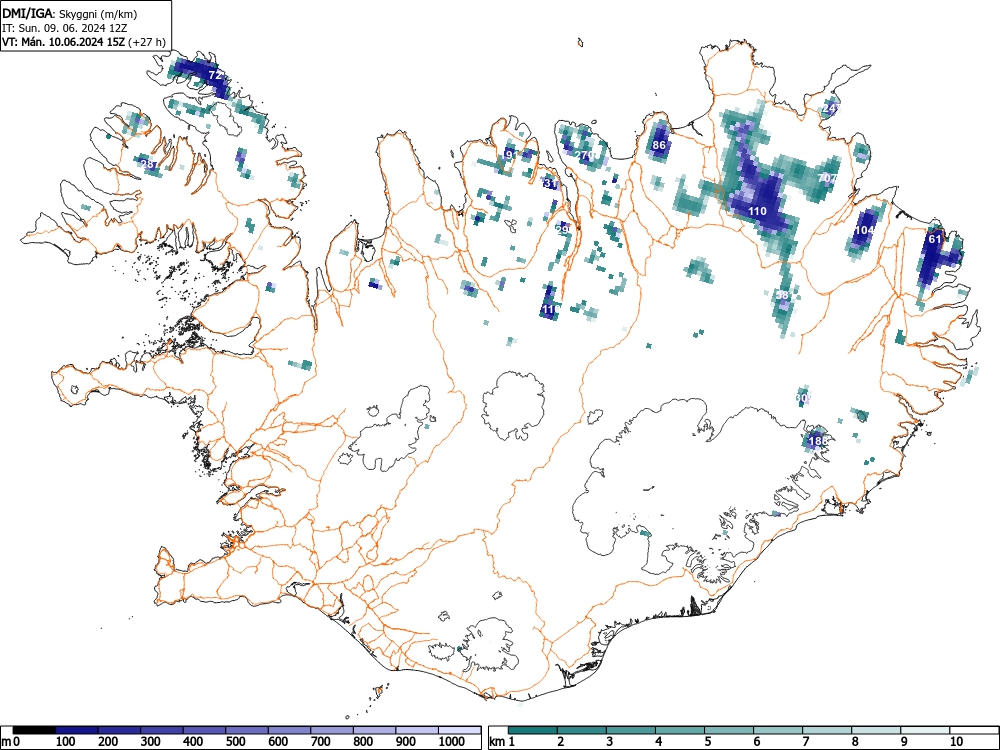Image resolution: width=1000 pixels, height=750 pixels.
Task: Pick the 5–6 km legend color swatch
Action: coord(728,730)
